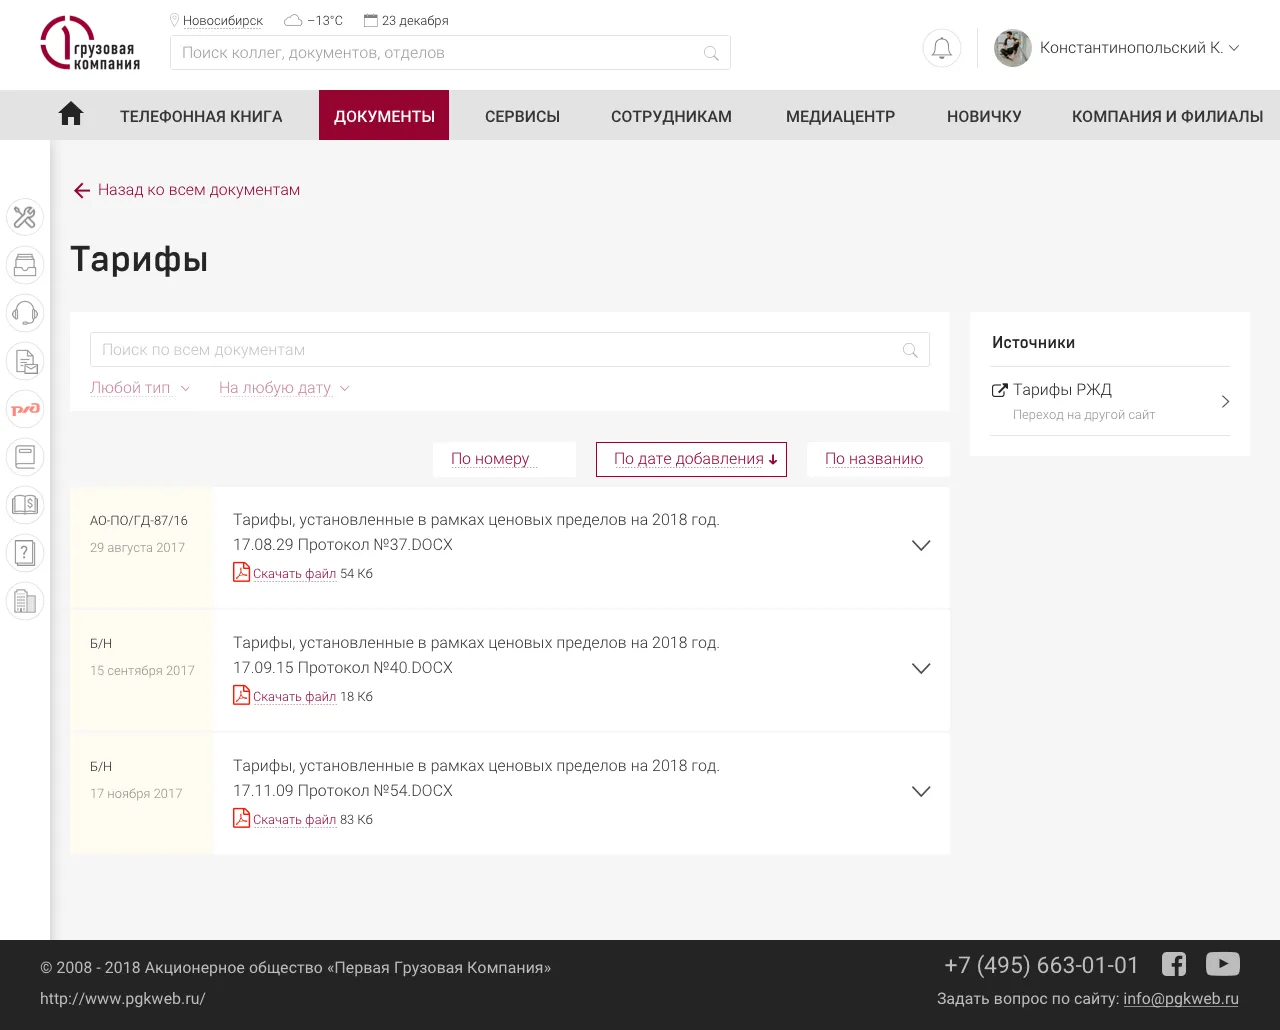1280x1030 pixels.
Task: Open the Сервисы menu
Action: click(x=522, y=116)
